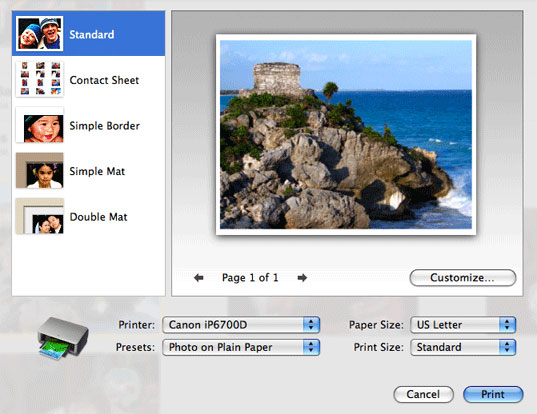This screenshot has width=537, height=414.
Task: Expand the Paper Size dropdown
Action: pos(463,325)
